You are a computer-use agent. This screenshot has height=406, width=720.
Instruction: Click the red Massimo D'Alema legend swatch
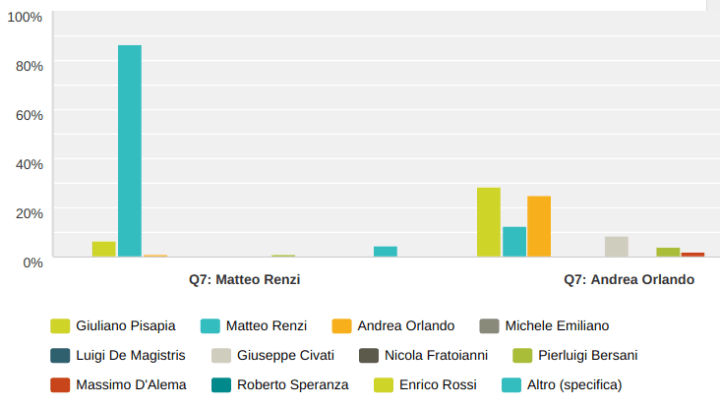pyautogui.click(x=60, y=384)
